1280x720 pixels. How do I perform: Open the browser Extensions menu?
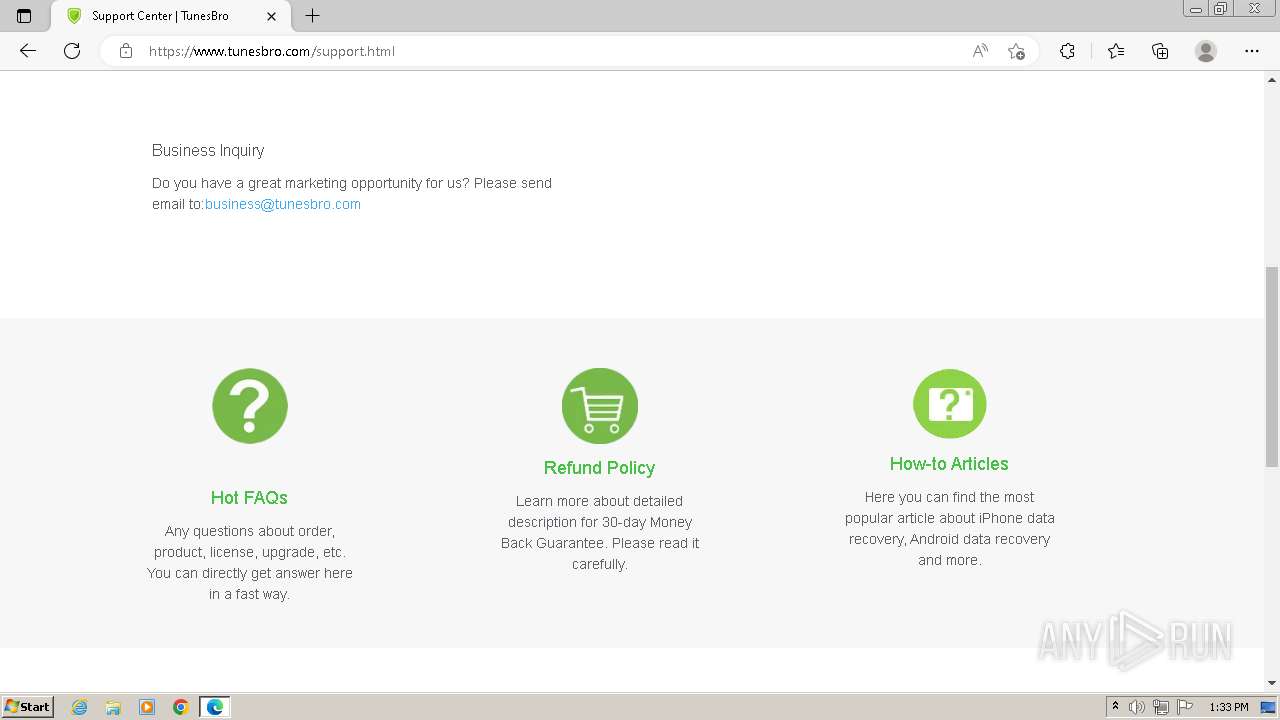coord(1067,51)
